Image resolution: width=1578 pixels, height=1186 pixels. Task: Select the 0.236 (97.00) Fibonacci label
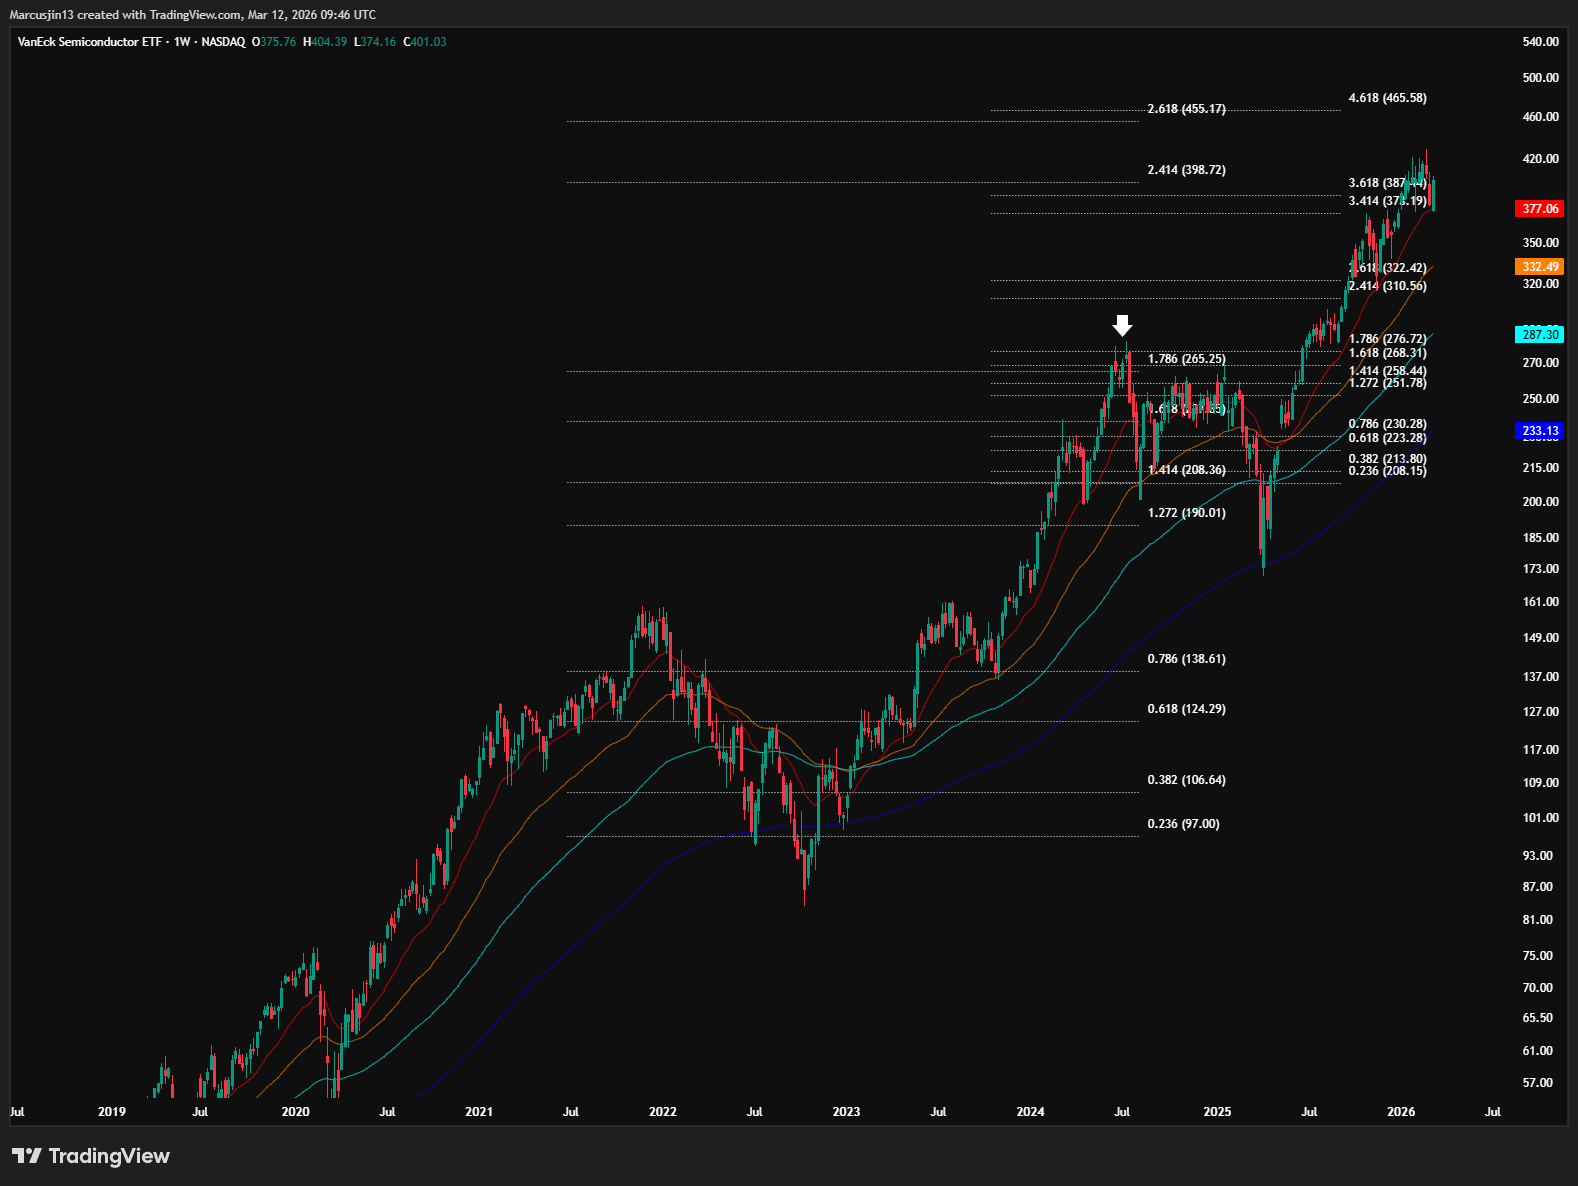1183,824
